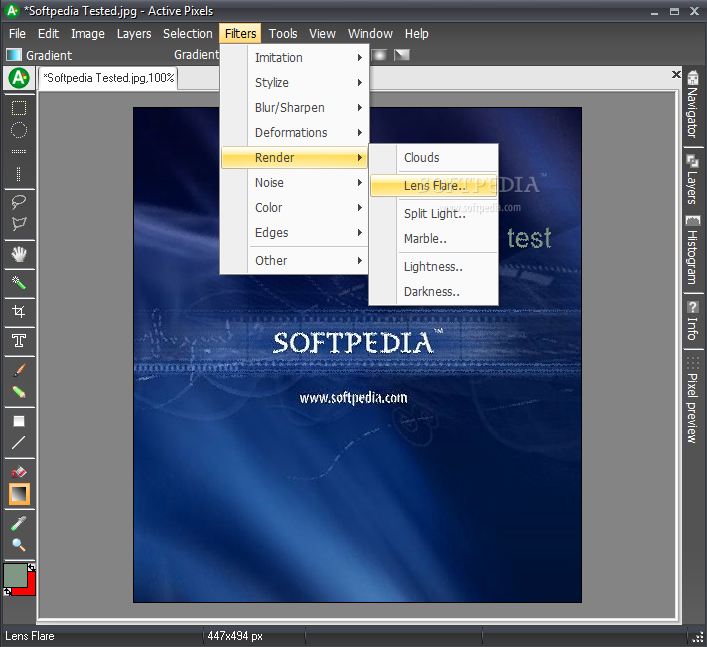Choose Lens Flare from Render submenu
This screenshot has width=707, height=647.
[433, 186]
